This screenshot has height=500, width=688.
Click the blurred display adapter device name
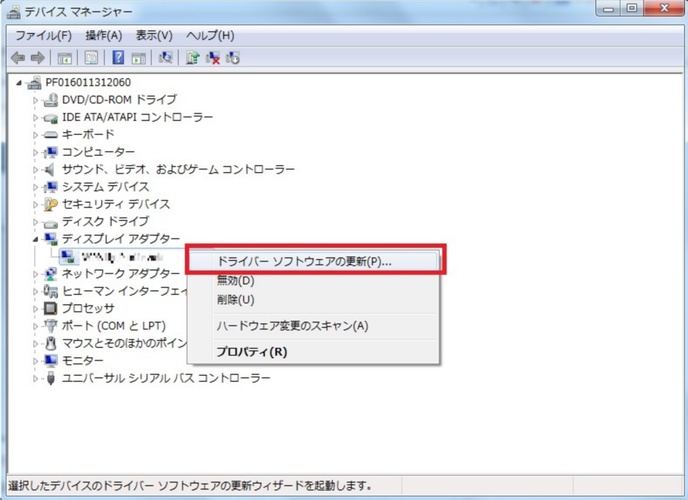[123, 257]
